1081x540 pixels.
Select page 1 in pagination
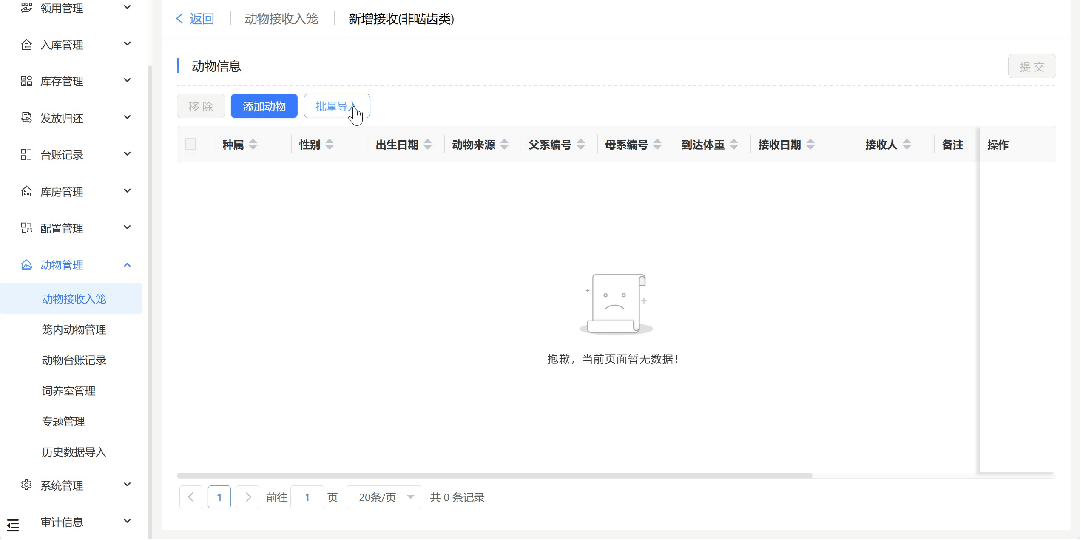(219, 497)
